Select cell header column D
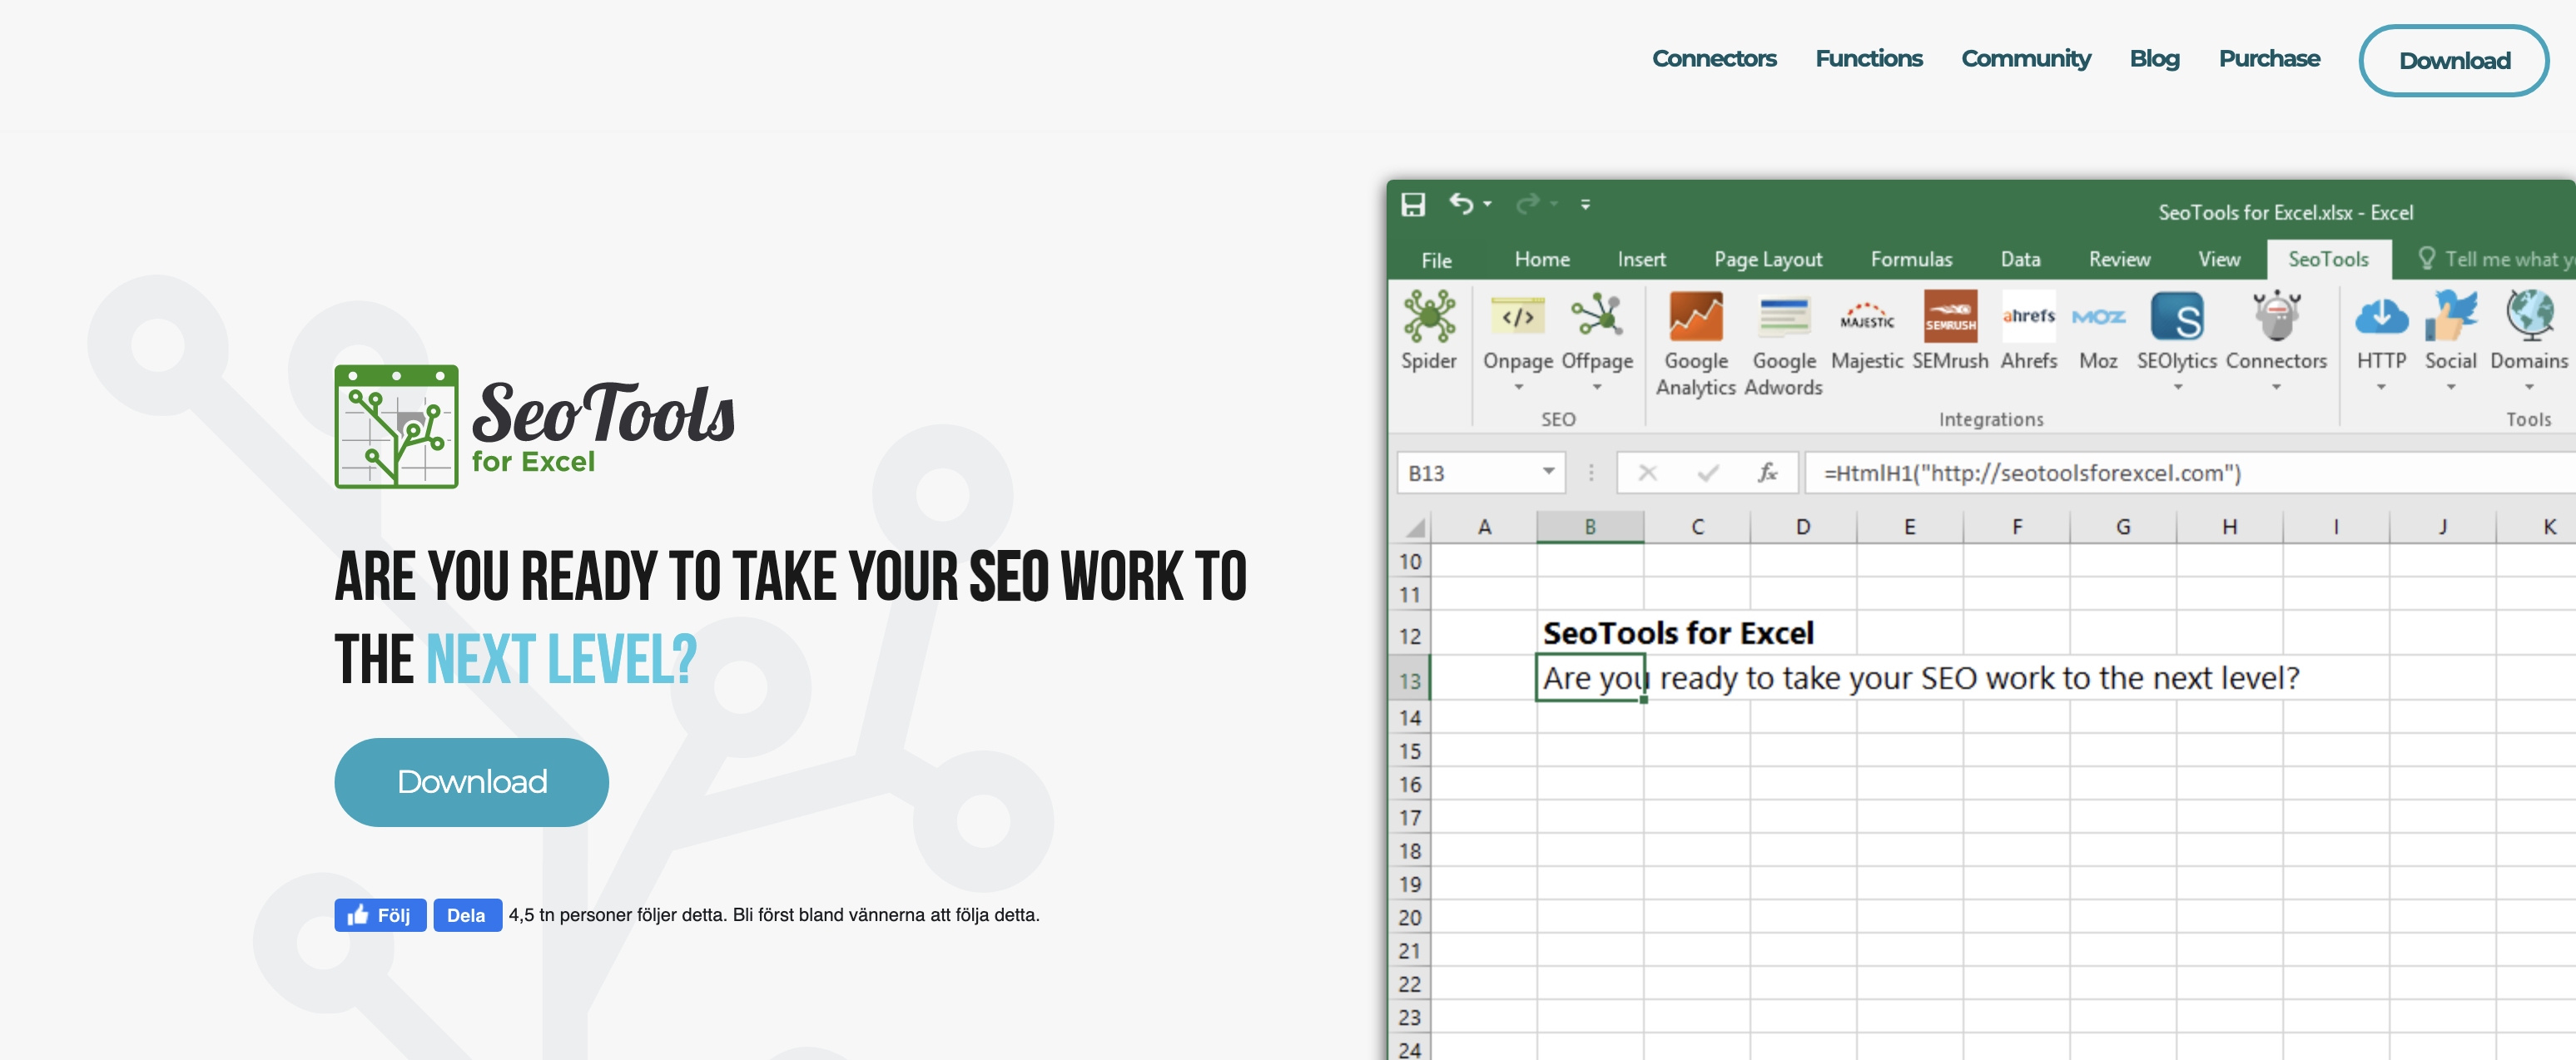 pos(1802,526)
